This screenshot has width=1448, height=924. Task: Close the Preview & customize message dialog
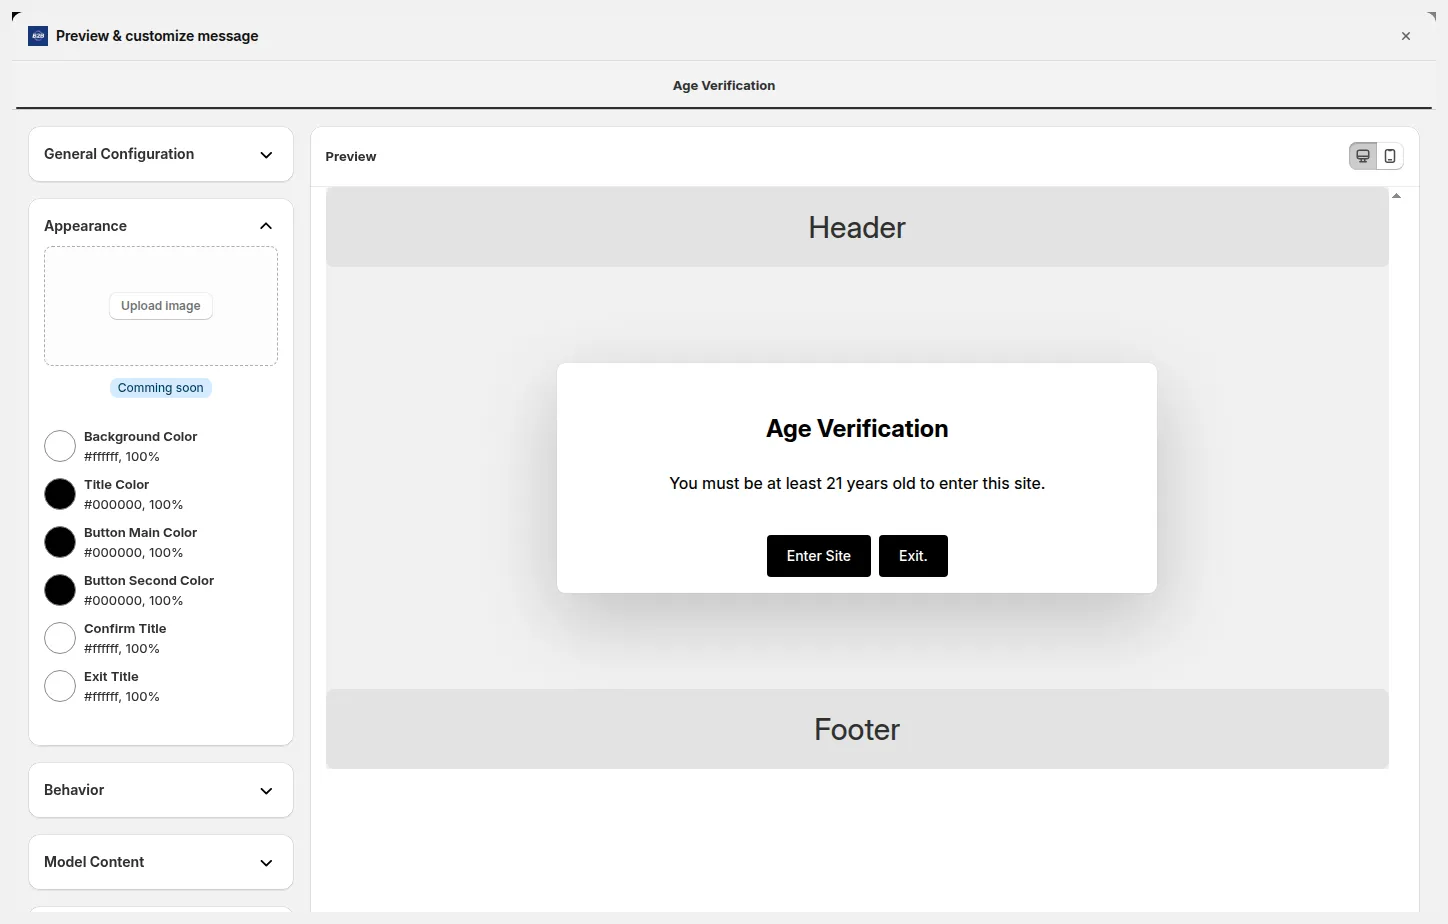point(1406,36)
